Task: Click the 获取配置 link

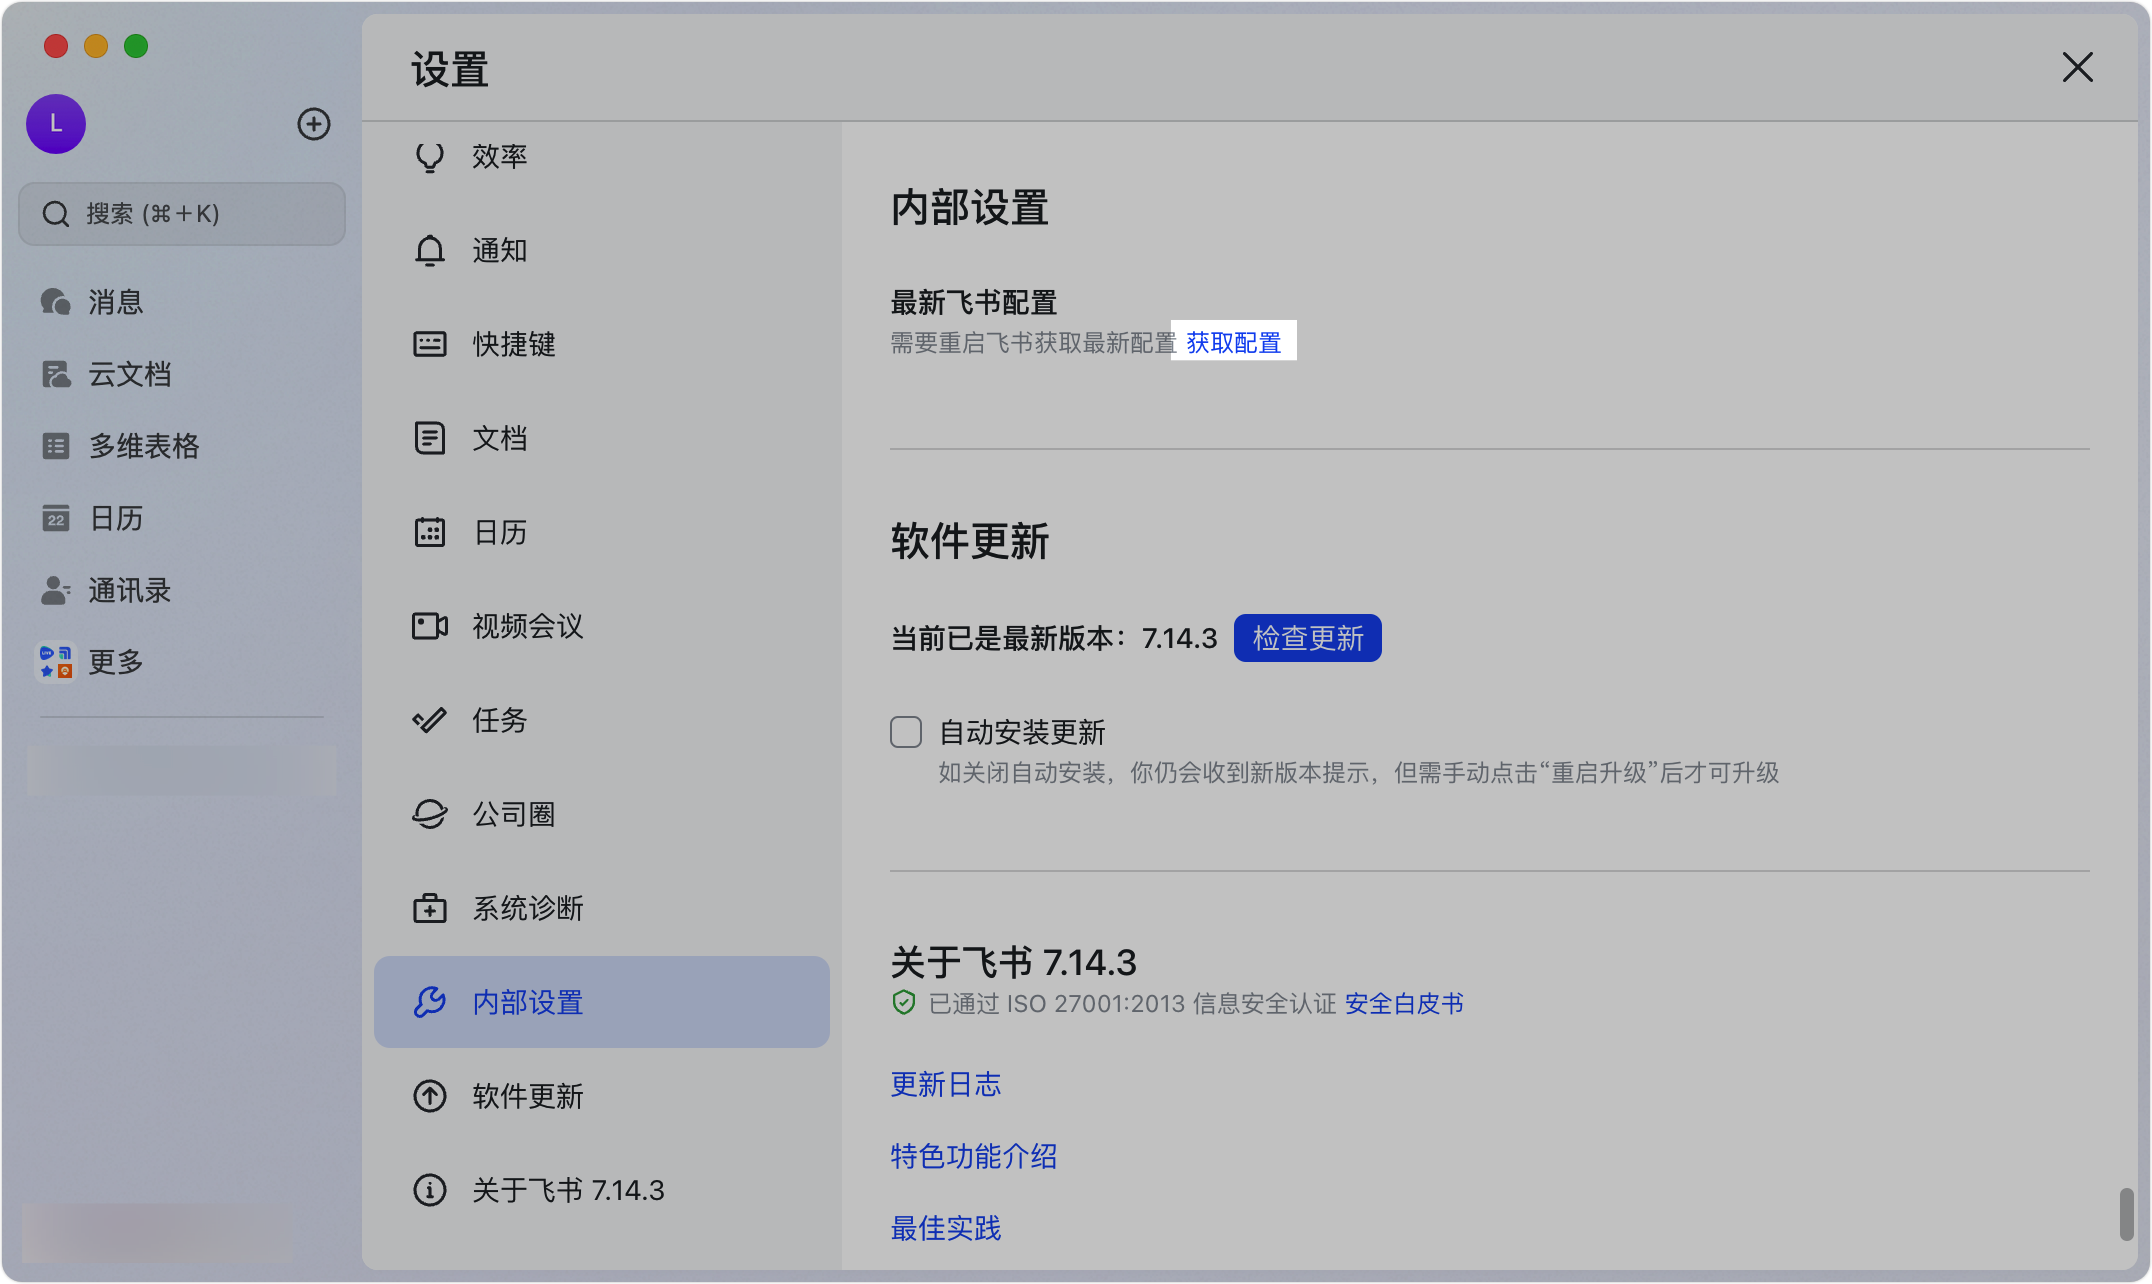Action: click(1234, 342)
